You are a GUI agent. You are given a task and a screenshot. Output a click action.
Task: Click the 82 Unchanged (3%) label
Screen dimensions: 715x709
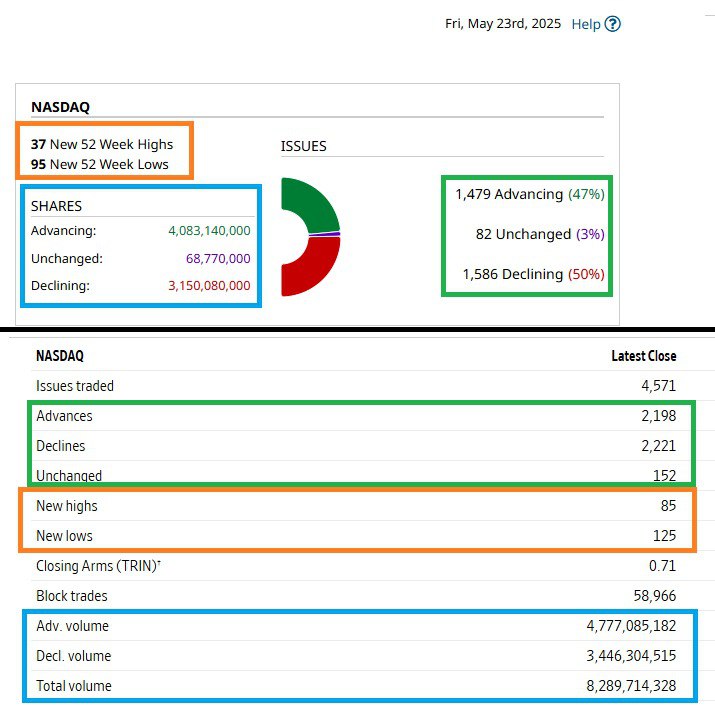point(540,234)
